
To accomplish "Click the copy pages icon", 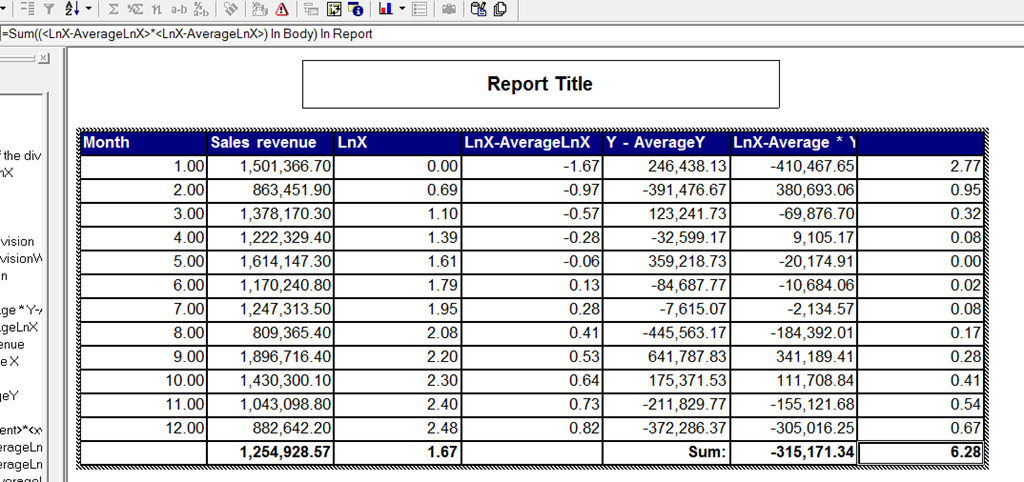I will (500, 9).
